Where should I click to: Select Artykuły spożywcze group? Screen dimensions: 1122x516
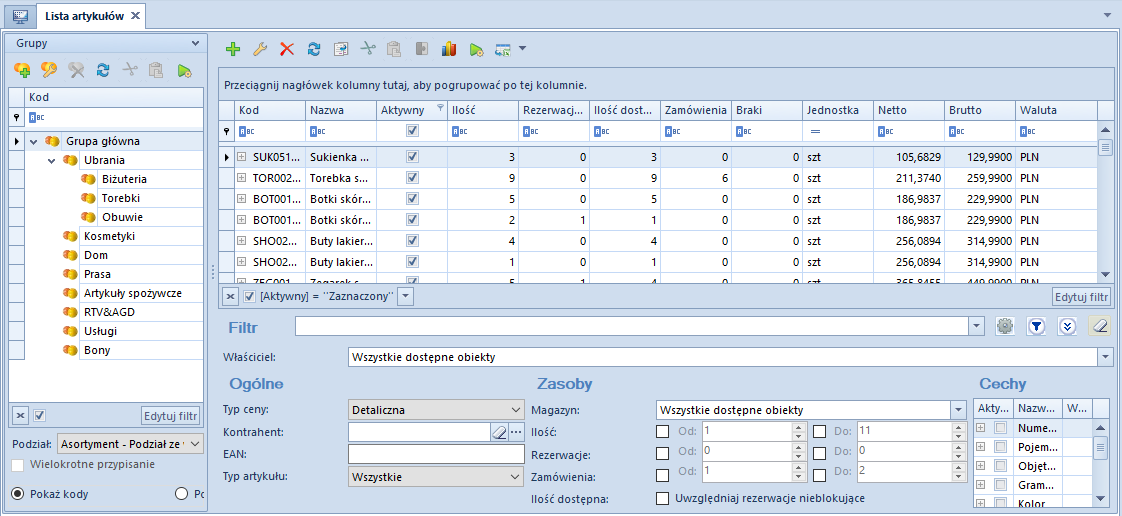point(132,293)
